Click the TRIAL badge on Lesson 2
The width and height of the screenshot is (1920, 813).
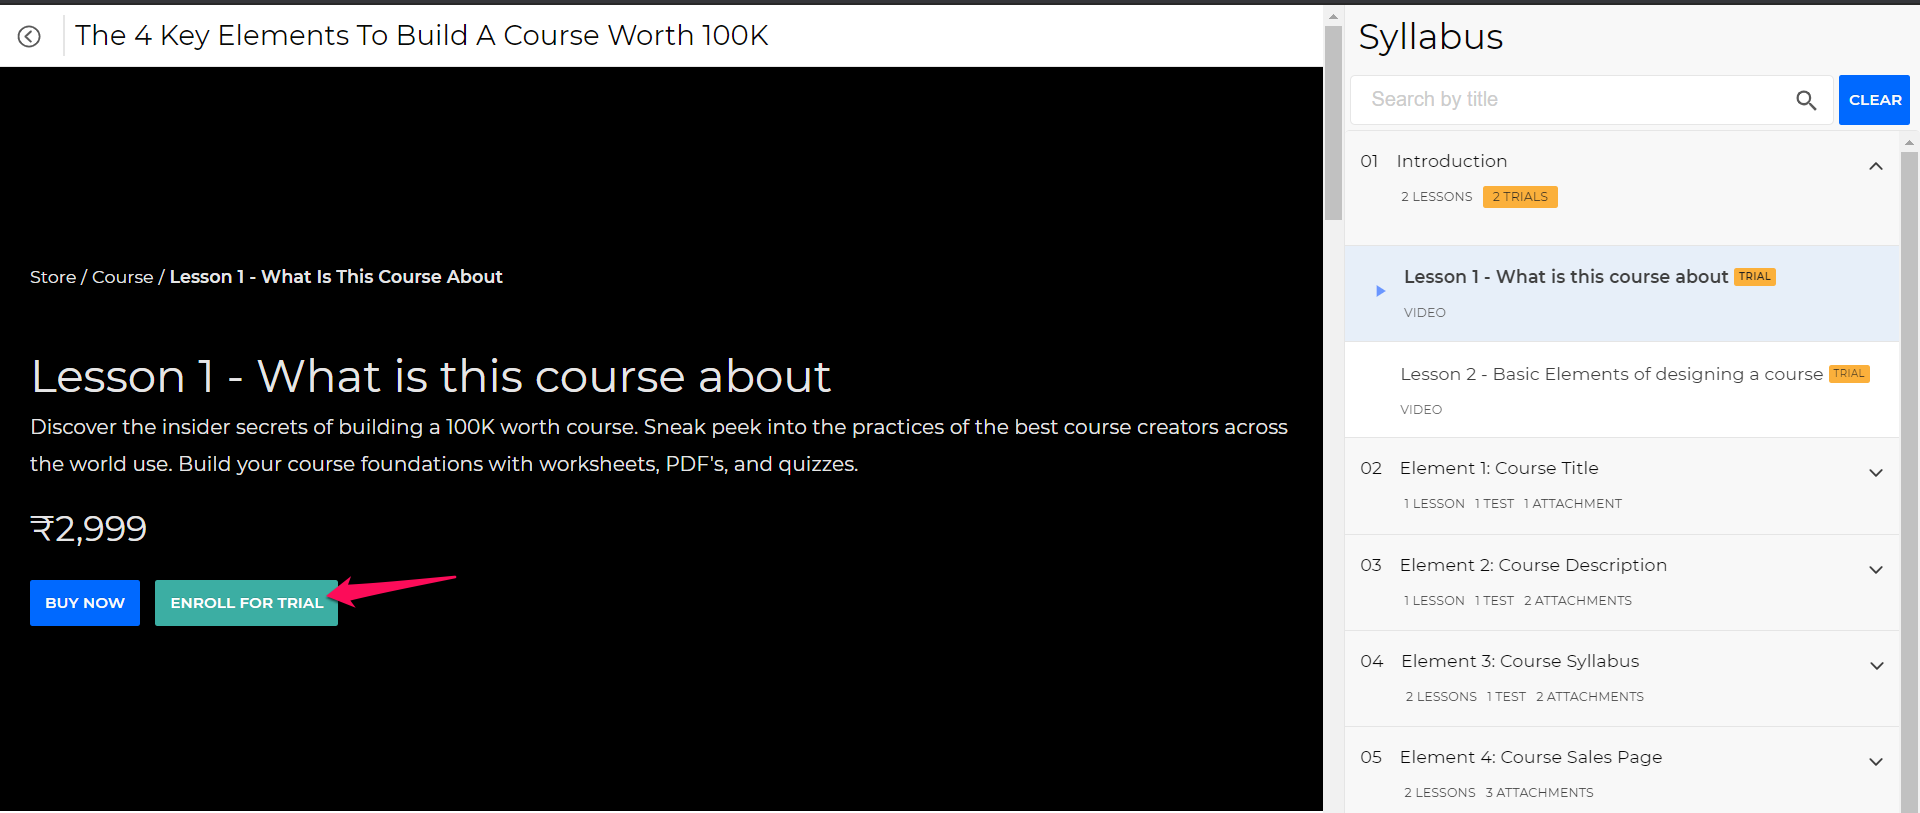pos(1848,374)
